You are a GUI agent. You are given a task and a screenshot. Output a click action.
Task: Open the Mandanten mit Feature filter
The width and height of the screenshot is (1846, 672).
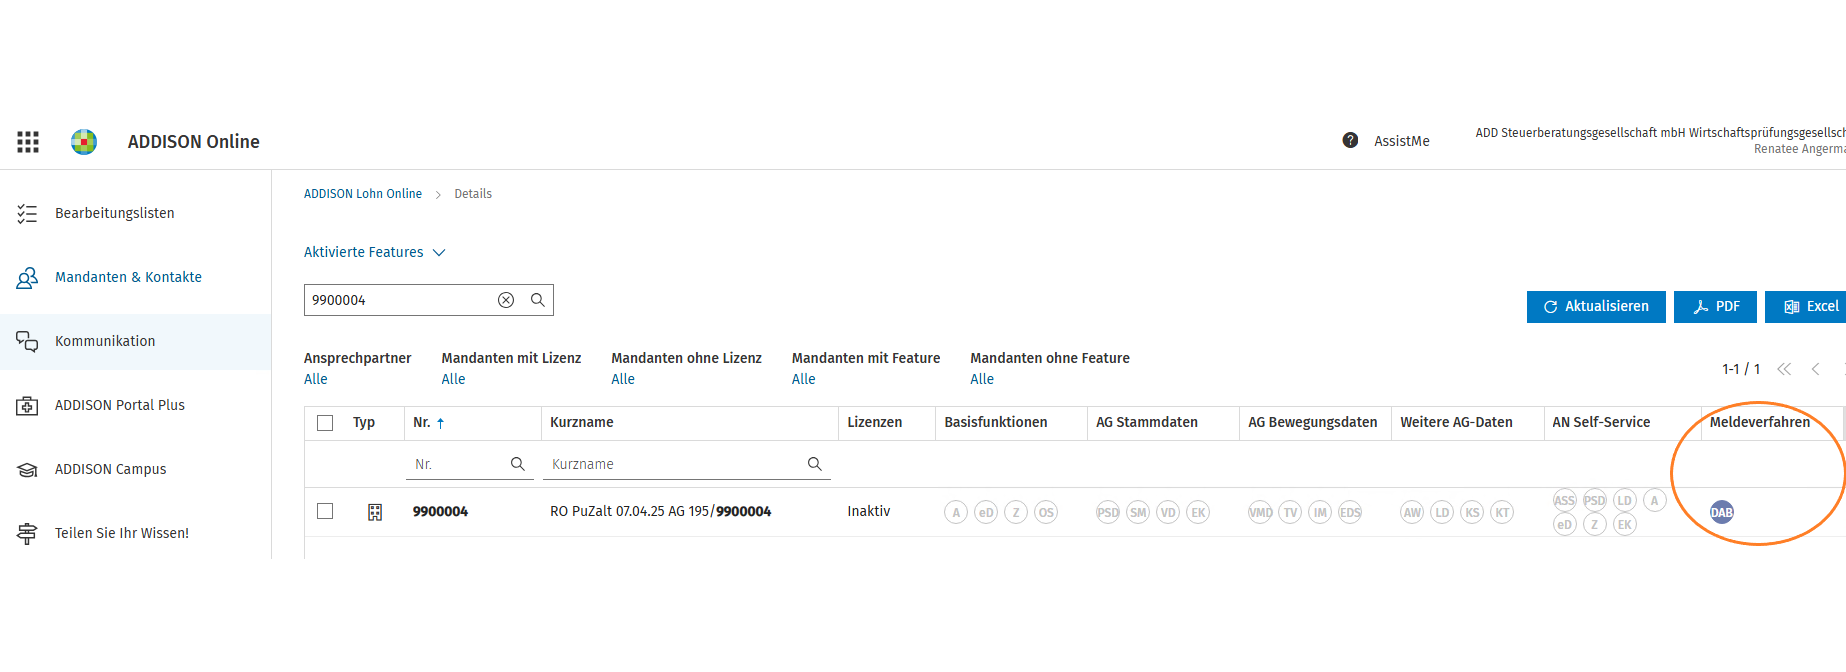pyautogui.click(x=803, y=379)
